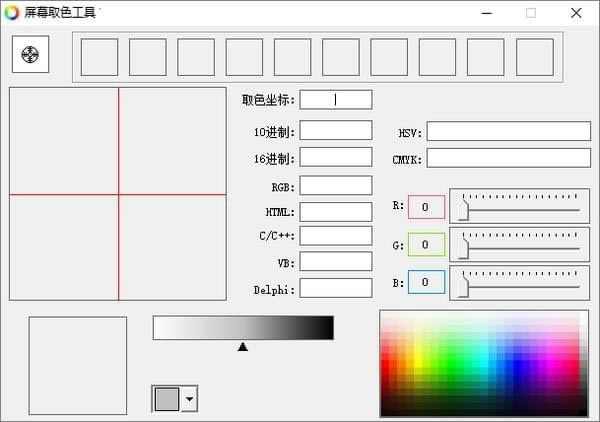
Task: Click the gray color swatch button
Action: (x=167, y=399)
